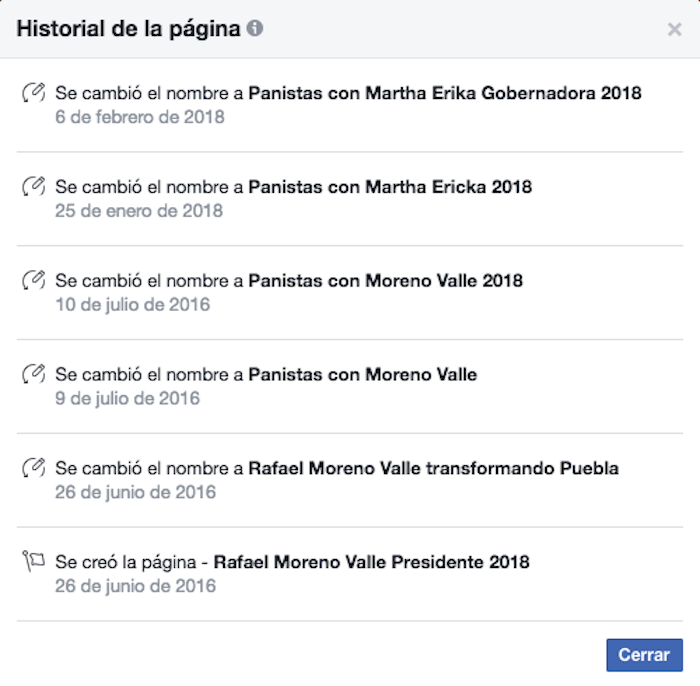Click the Historial de la página dialog title
The image size is (700, 686).
pyautogui.click(x=128, y=29)
